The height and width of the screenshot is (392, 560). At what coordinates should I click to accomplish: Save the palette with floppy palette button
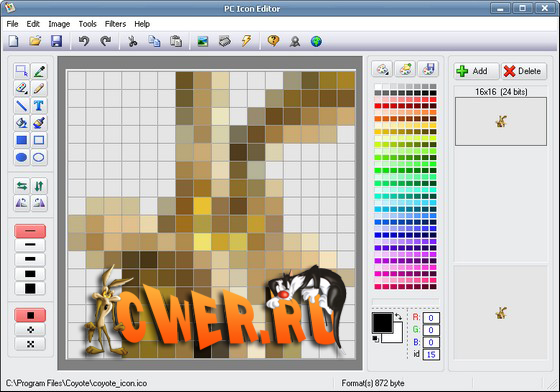click(x=428, y=69)
